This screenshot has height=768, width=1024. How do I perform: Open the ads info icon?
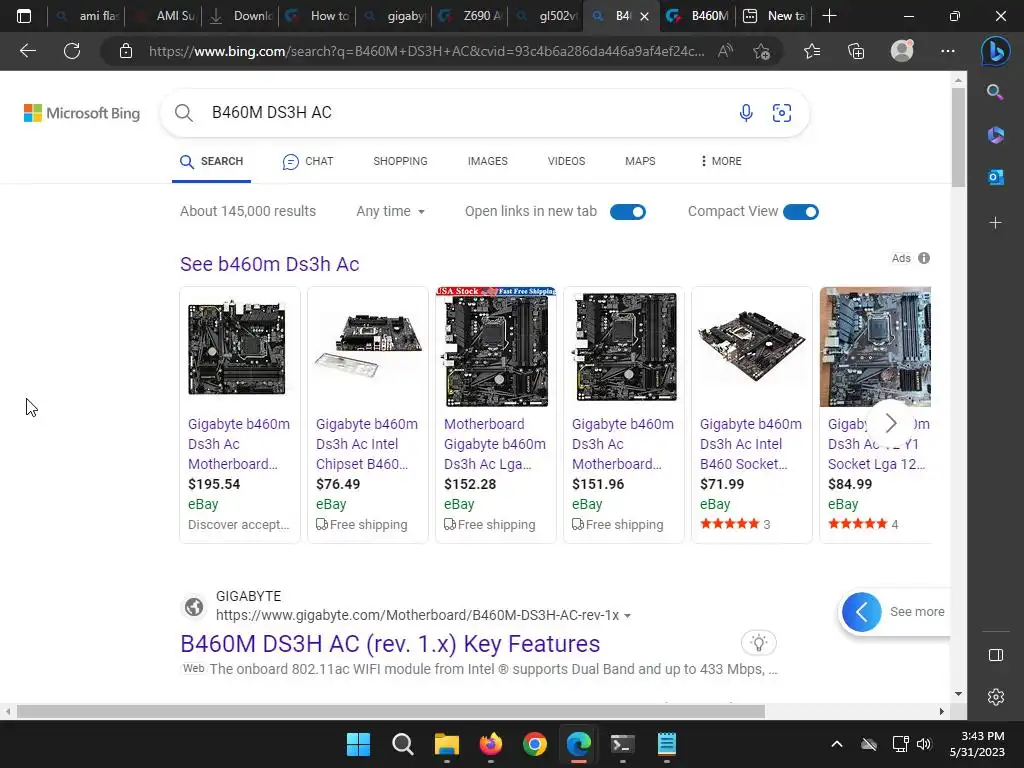[x=923, y=258]
